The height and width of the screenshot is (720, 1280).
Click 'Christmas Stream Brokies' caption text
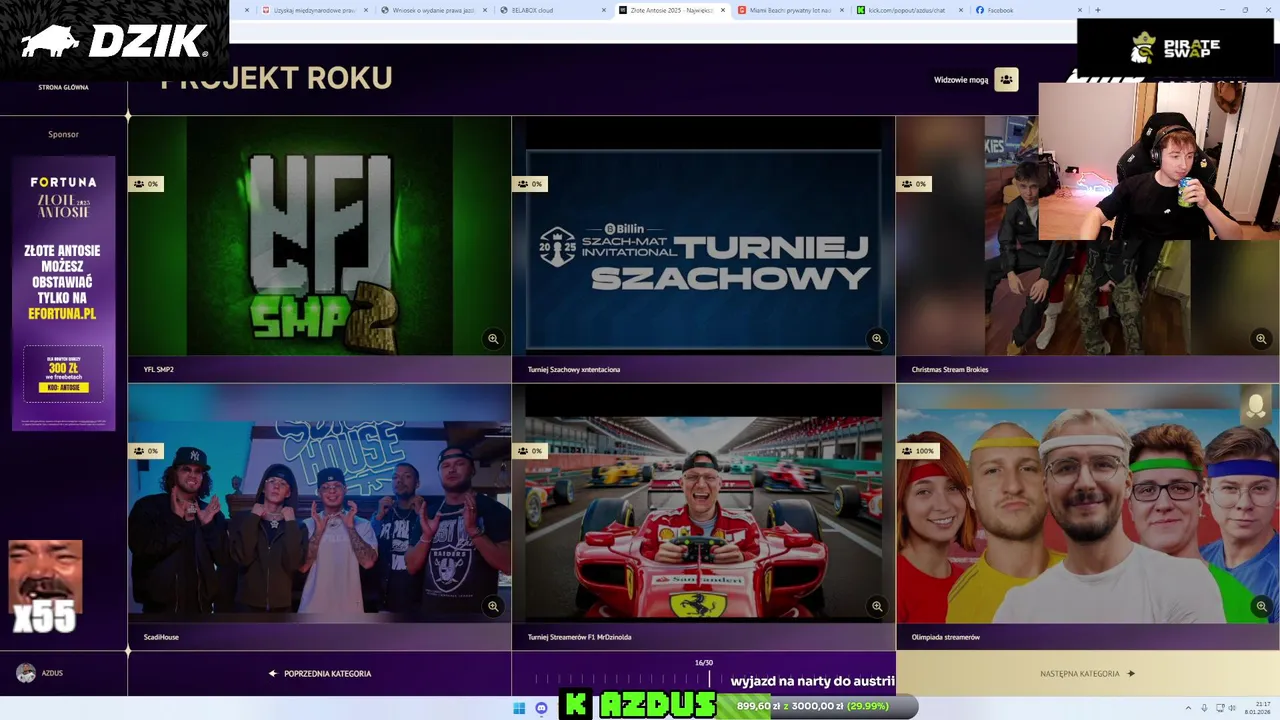click(950, 370)
